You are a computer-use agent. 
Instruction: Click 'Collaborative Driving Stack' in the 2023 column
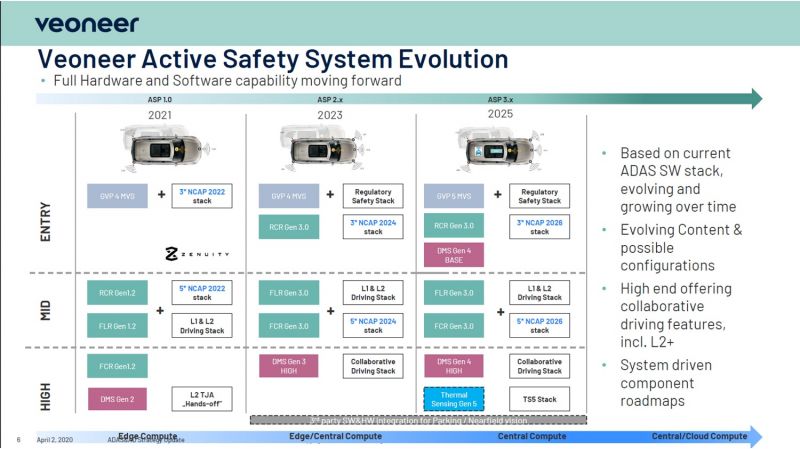point(373,366)
